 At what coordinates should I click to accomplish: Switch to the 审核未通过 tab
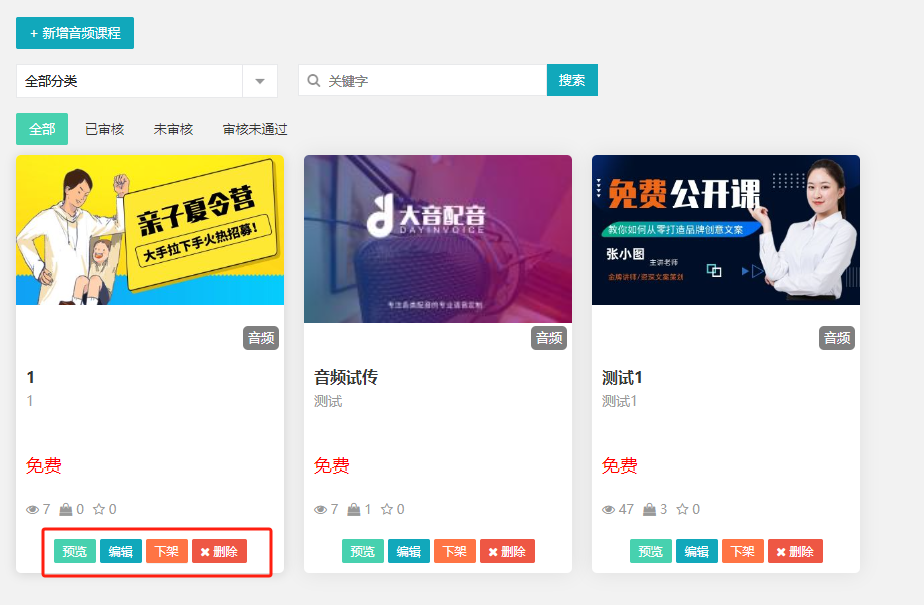coord(255,129)
